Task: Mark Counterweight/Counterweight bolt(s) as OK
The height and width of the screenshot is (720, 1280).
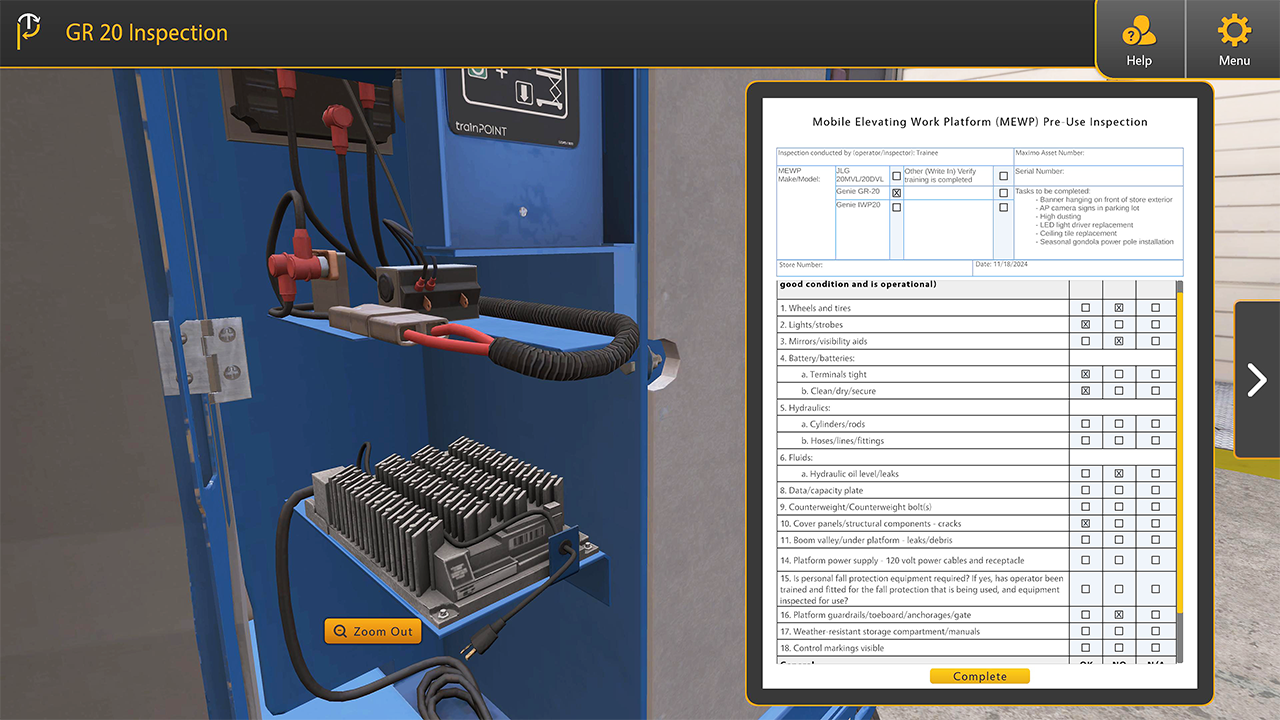Action: click(1086, 507)
